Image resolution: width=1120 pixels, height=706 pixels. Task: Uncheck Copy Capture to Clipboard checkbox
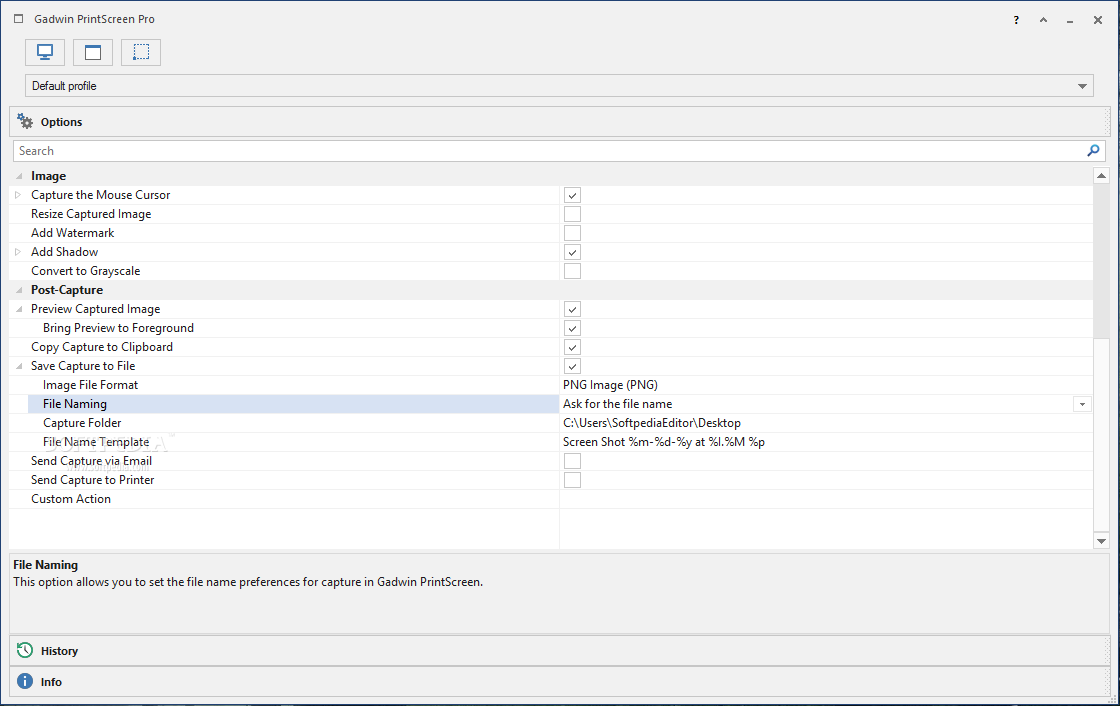point(572,347)
